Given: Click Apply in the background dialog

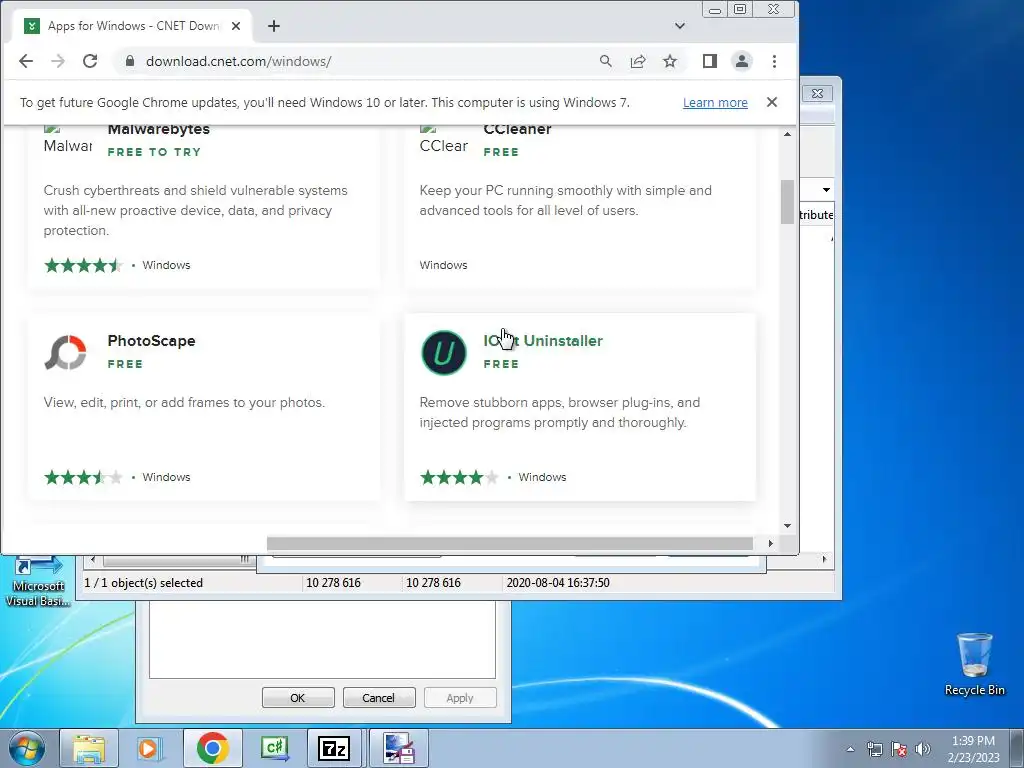Looking at the screenshot, I should pos(460,697).
